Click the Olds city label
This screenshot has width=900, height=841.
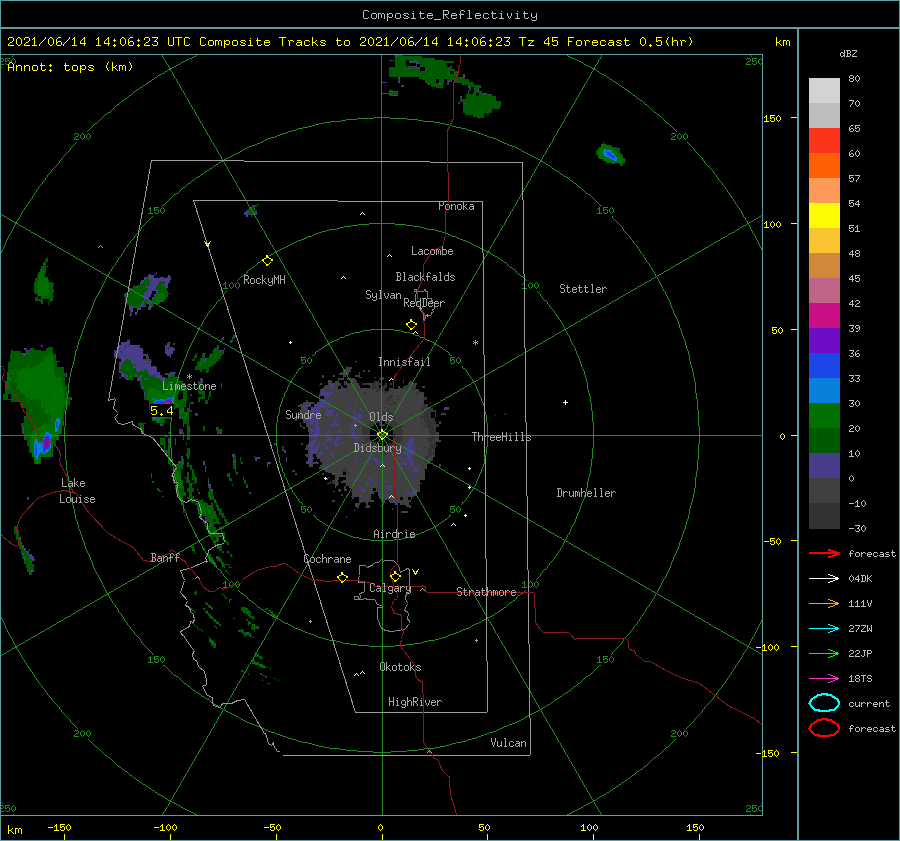coord(381,417)
